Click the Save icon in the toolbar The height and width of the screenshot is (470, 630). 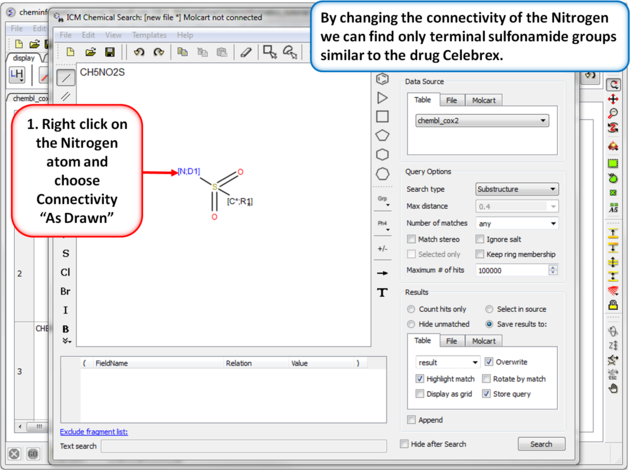pyautogui.click(x=110, y=52)
